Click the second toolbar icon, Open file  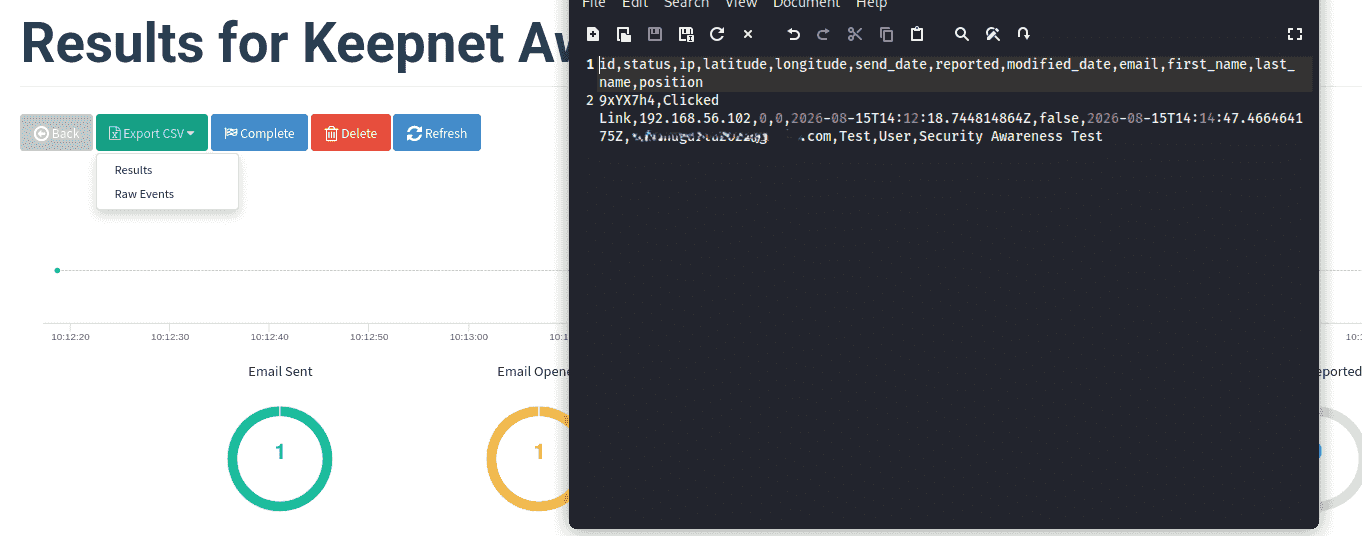[624, 34]
